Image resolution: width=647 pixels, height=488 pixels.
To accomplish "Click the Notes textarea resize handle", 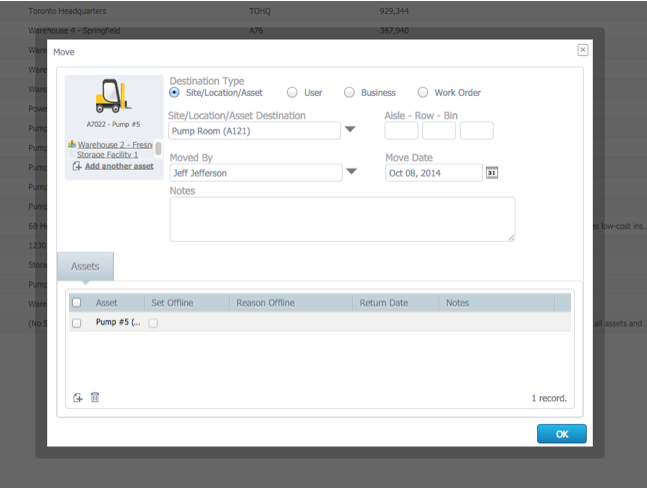I will [x=512, y=238].
